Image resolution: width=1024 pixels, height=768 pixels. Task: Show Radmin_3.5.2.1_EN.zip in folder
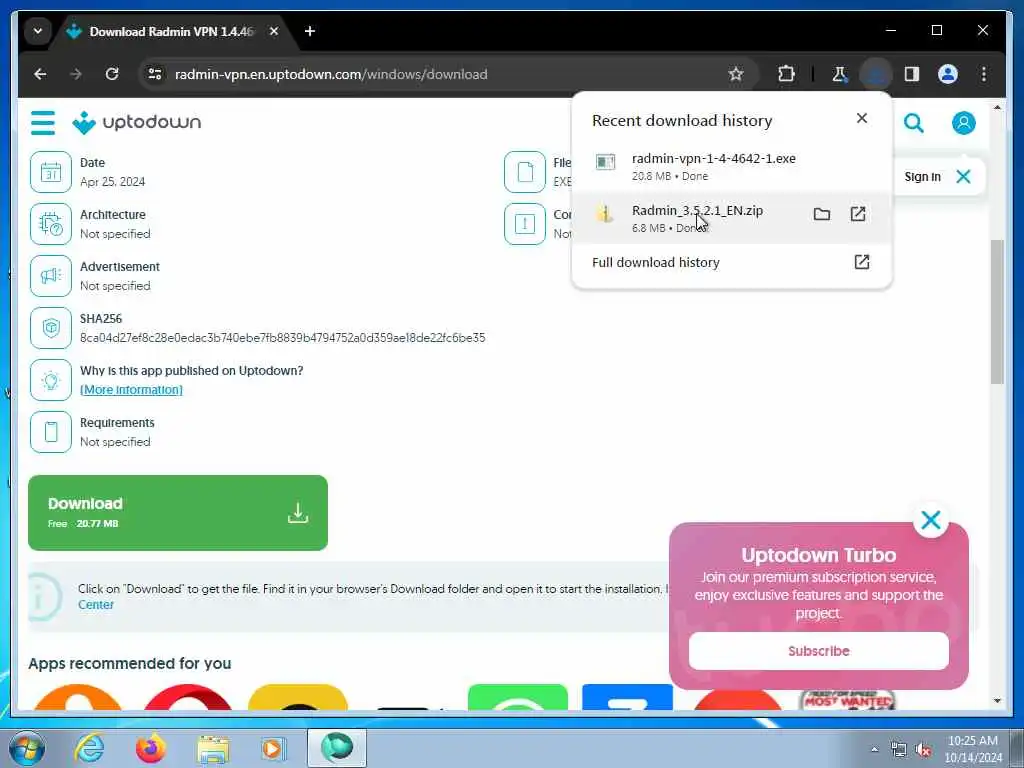(x=822, y=214)
